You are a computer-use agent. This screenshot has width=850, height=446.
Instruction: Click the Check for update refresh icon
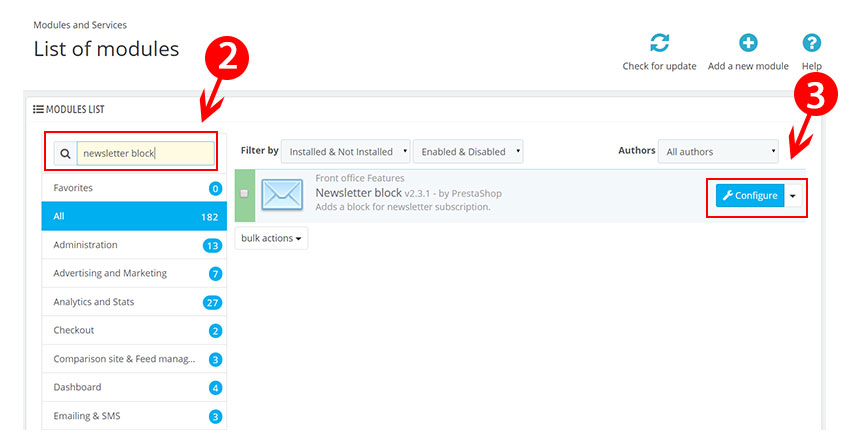[659, 43]
